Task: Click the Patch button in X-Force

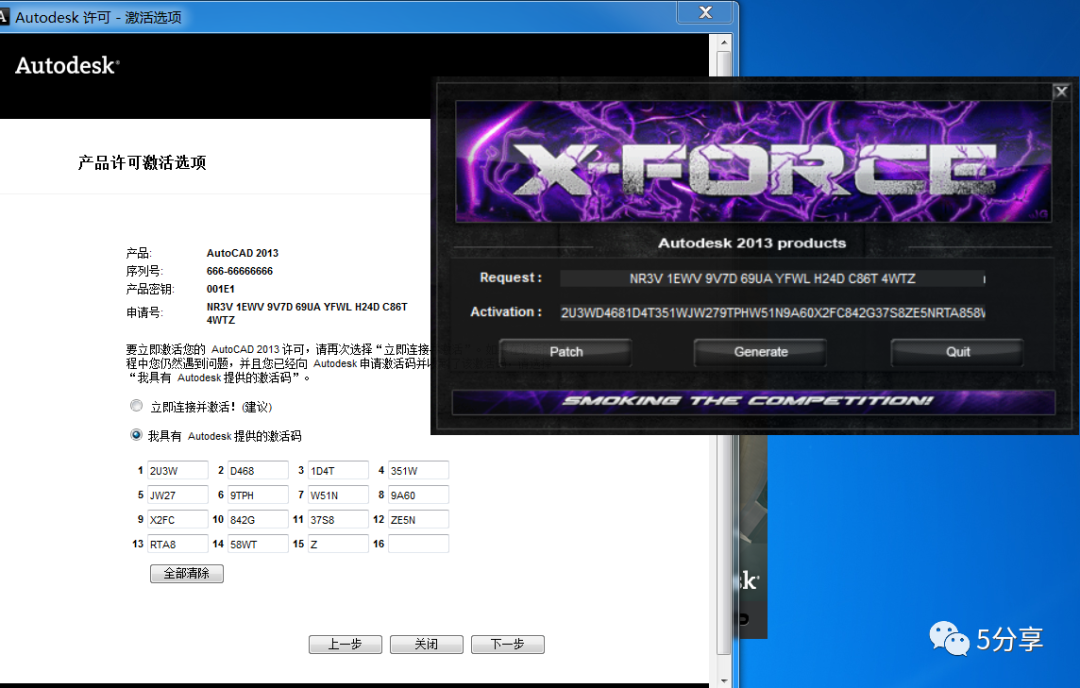Action: 565,352
